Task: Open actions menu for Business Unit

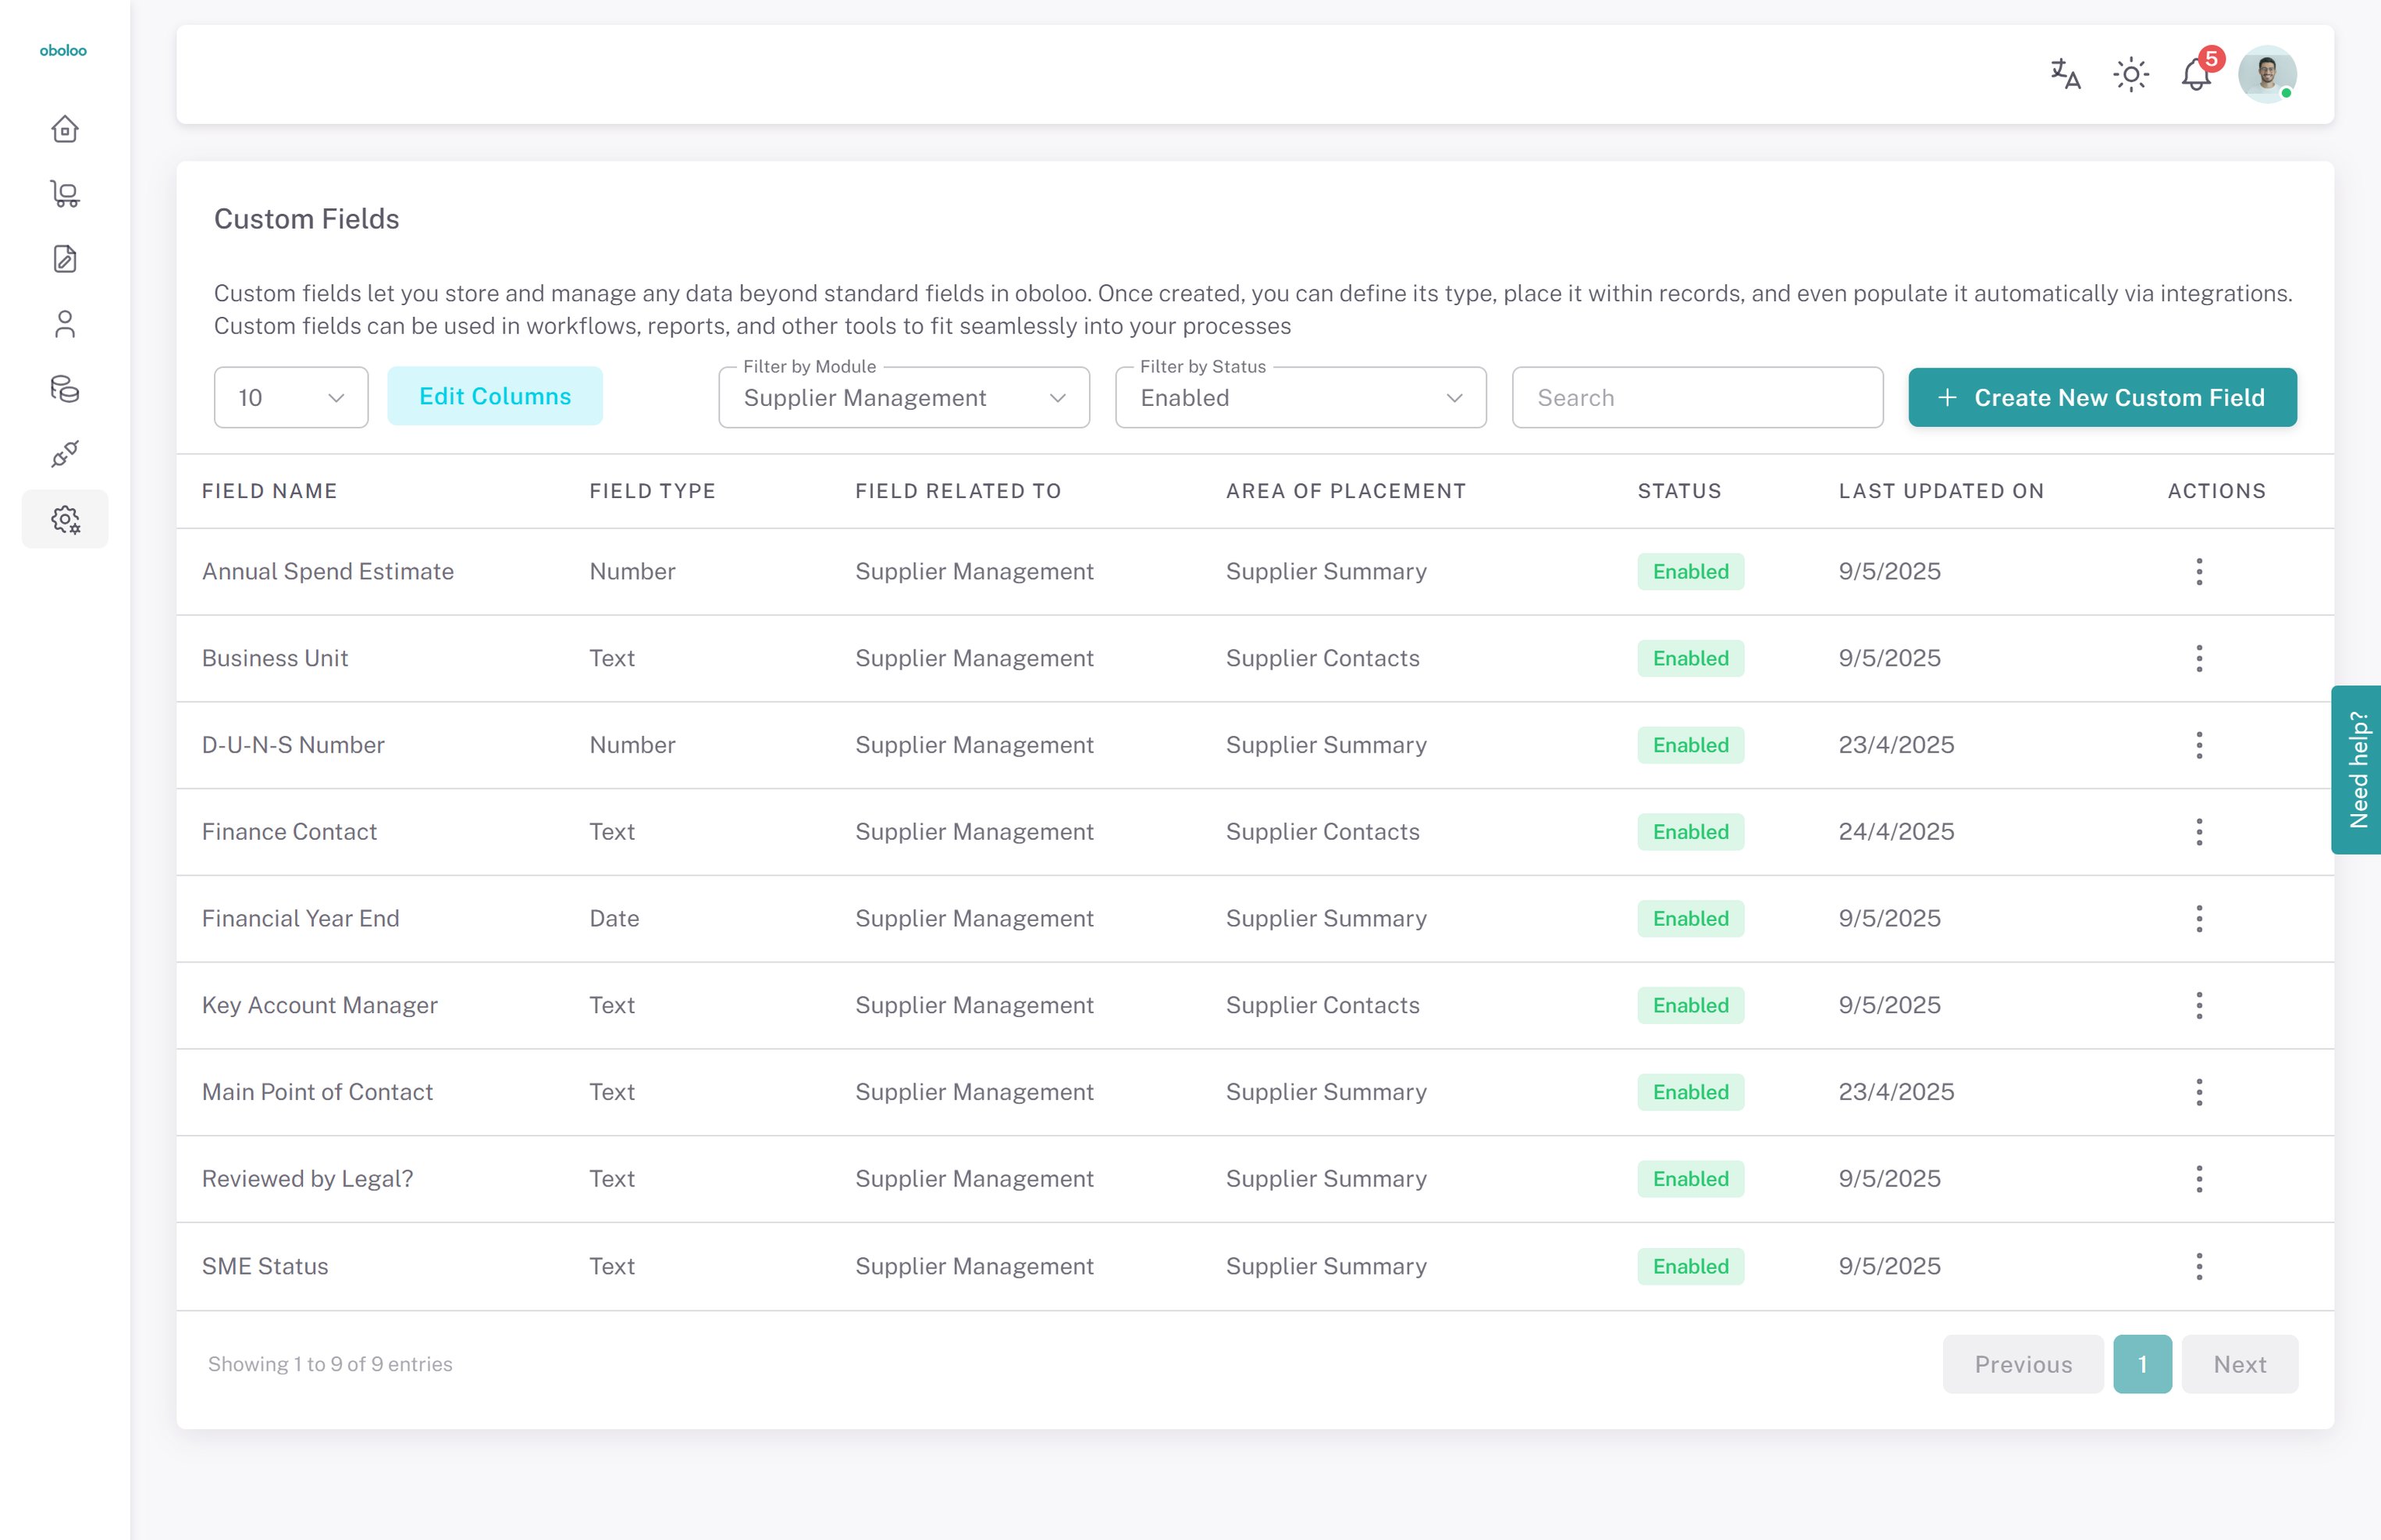Action: coord(2199,658)
